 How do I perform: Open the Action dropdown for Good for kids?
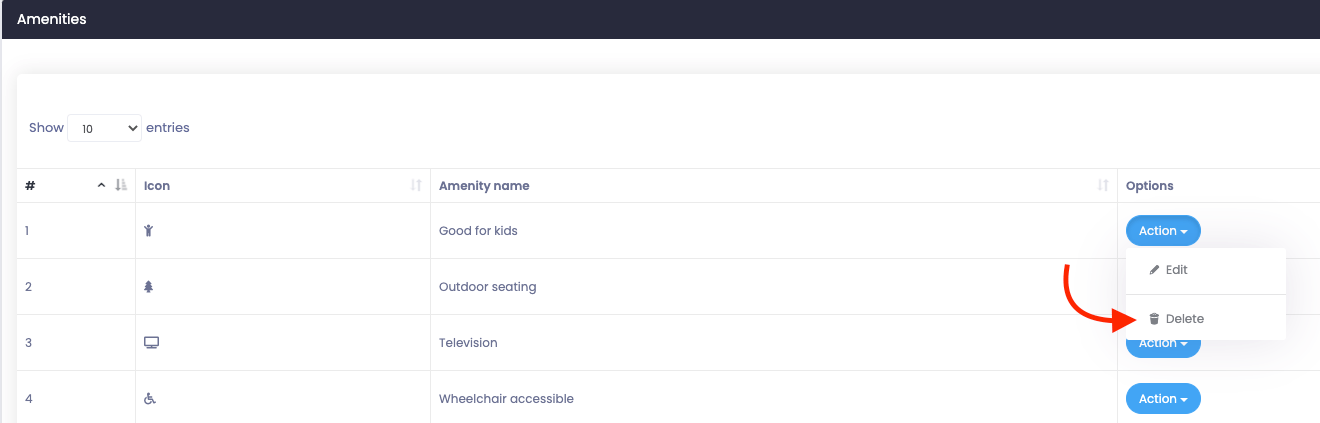(x=1163, y=231)
